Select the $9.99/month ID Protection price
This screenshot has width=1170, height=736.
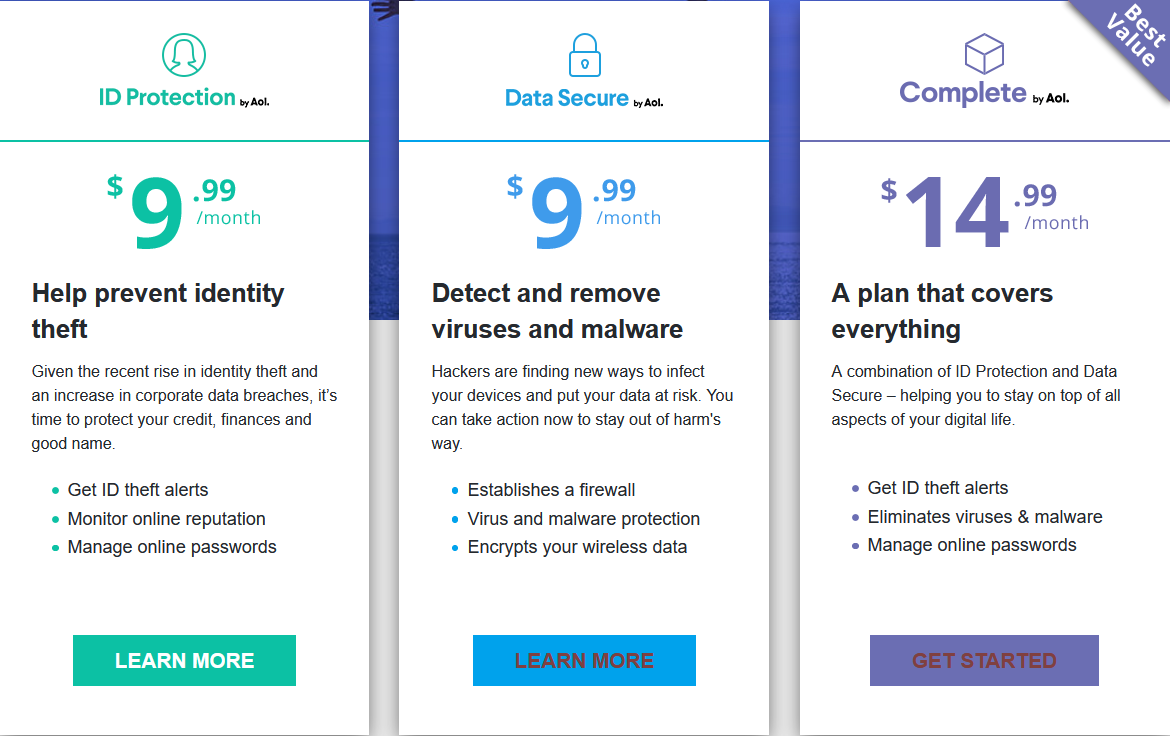coord(184,211)
